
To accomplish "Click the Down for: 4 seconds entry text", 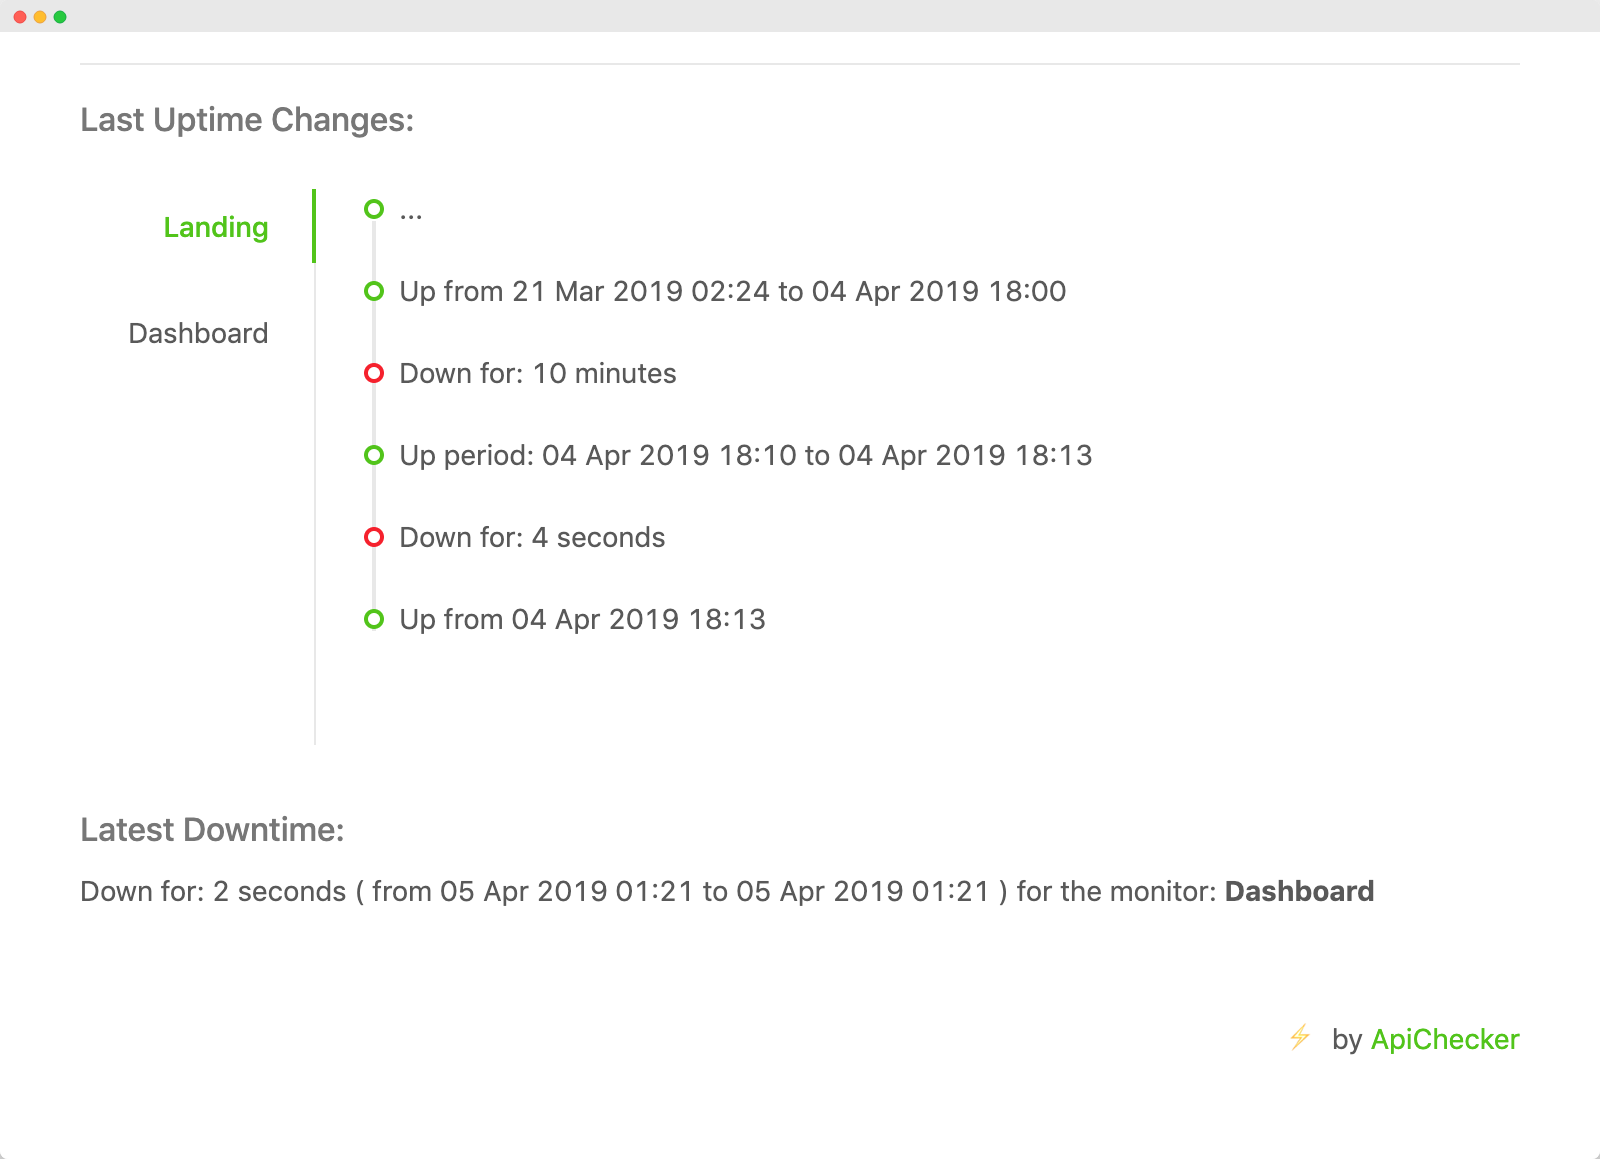I will pos(532,538).
